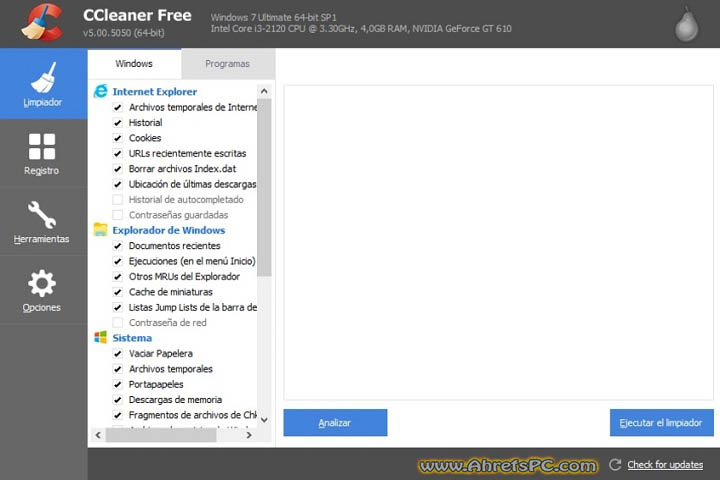The height and width of the screenshot is (480, 720).
Task: Open the Herramientas wrench section
Action: click(x=43, y=222)
